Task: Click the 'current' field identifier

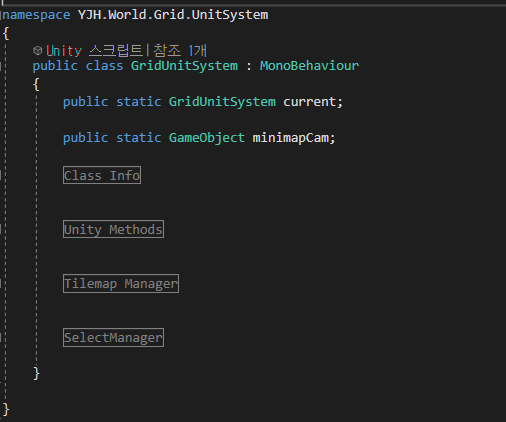Action: click(x=310, y=102)
